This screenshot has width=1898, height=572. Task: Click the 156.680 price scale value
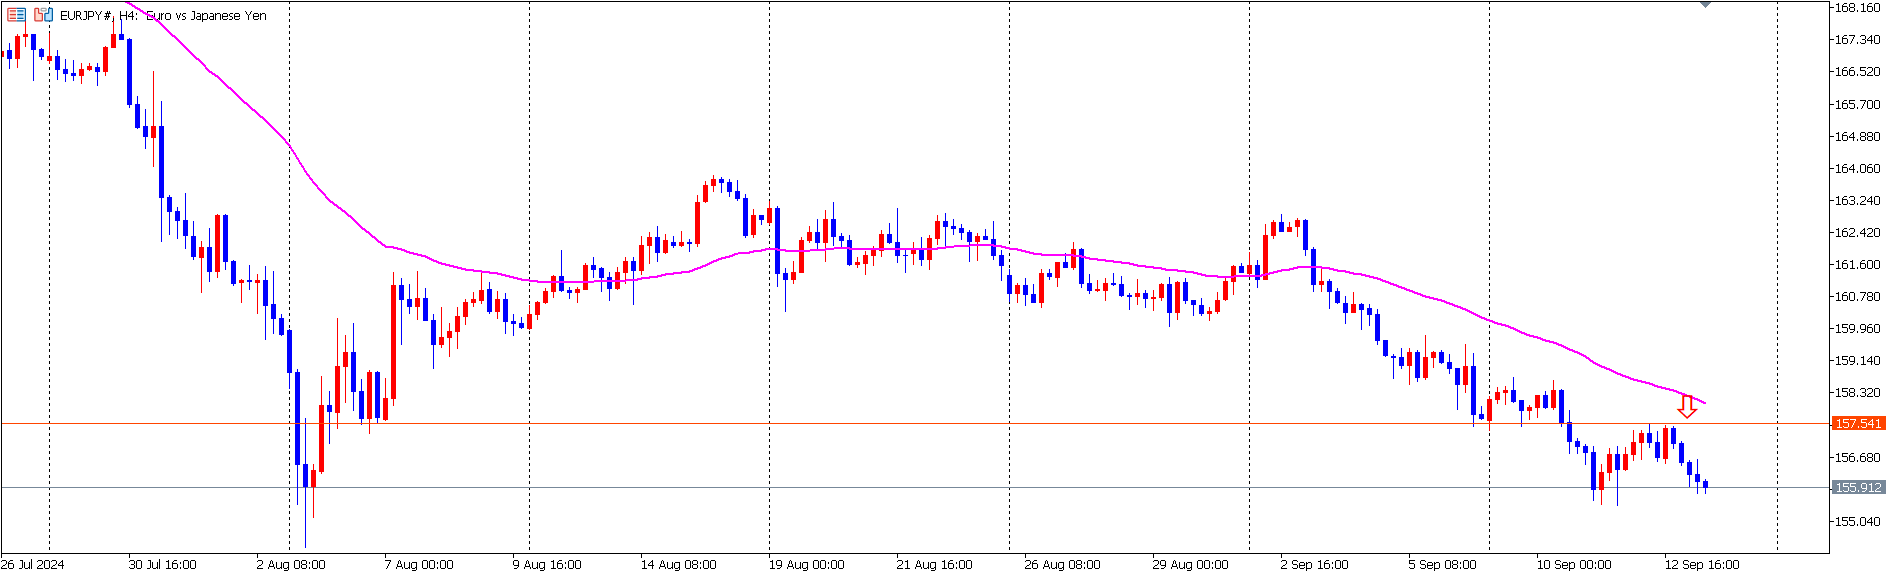pos(1858,457)
